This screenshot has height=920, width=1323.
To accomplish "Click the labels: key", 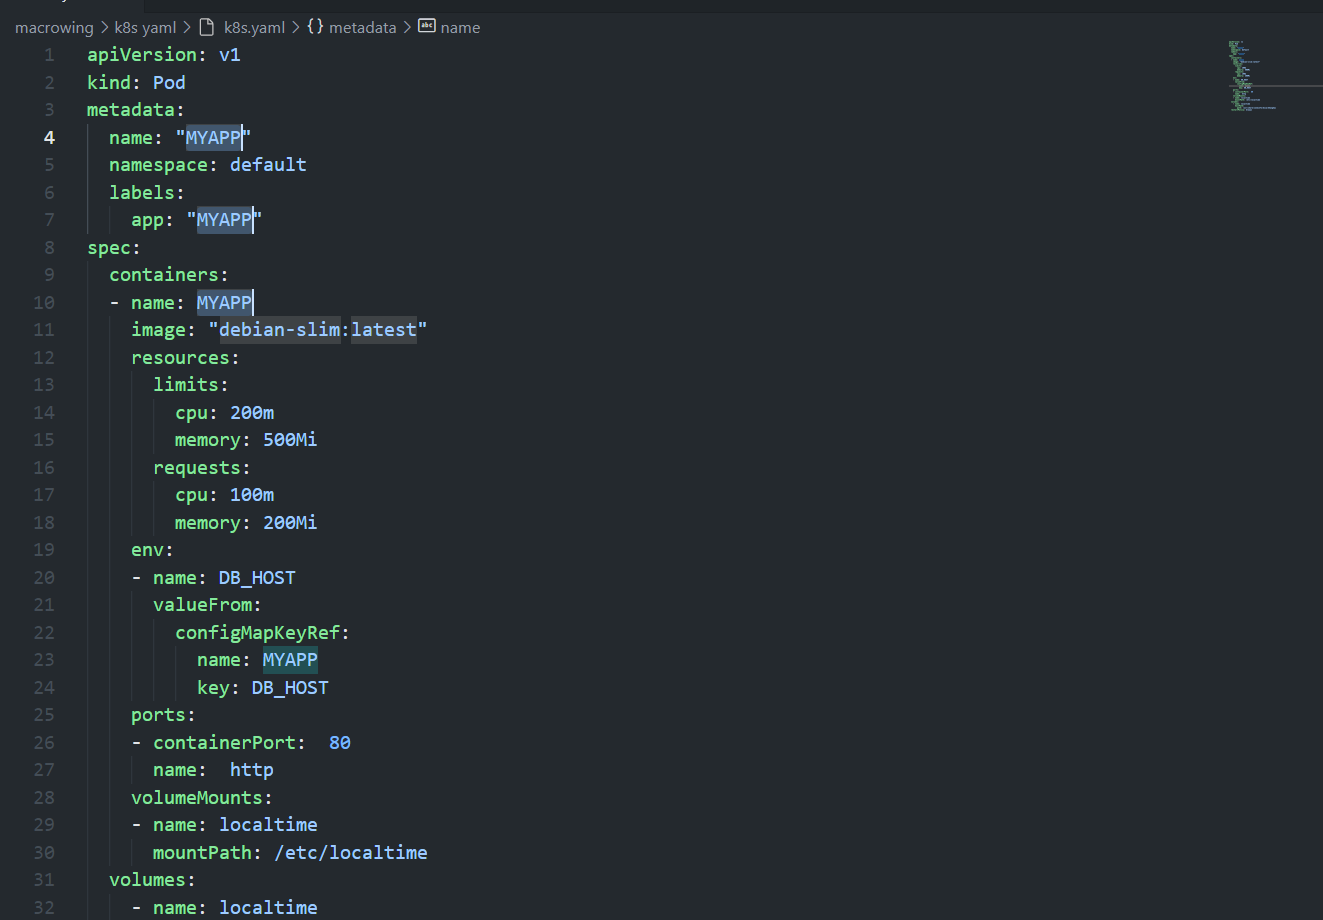I will [x=147, y=192].
